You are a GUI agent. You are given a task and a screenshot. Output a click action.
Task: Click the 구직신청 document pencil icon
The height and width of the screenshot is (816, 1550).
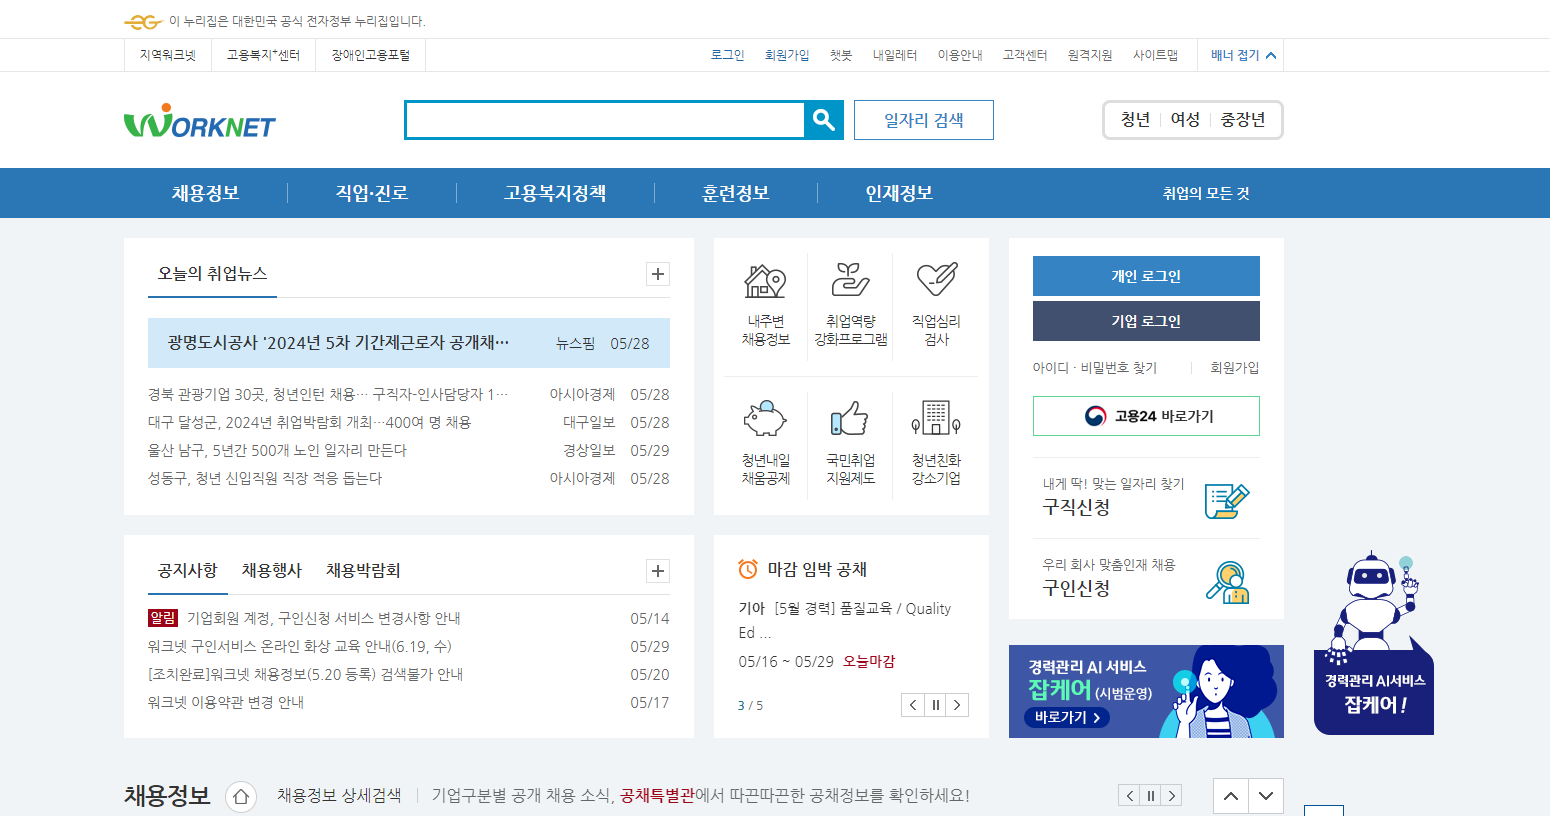tap(1227, 500)
